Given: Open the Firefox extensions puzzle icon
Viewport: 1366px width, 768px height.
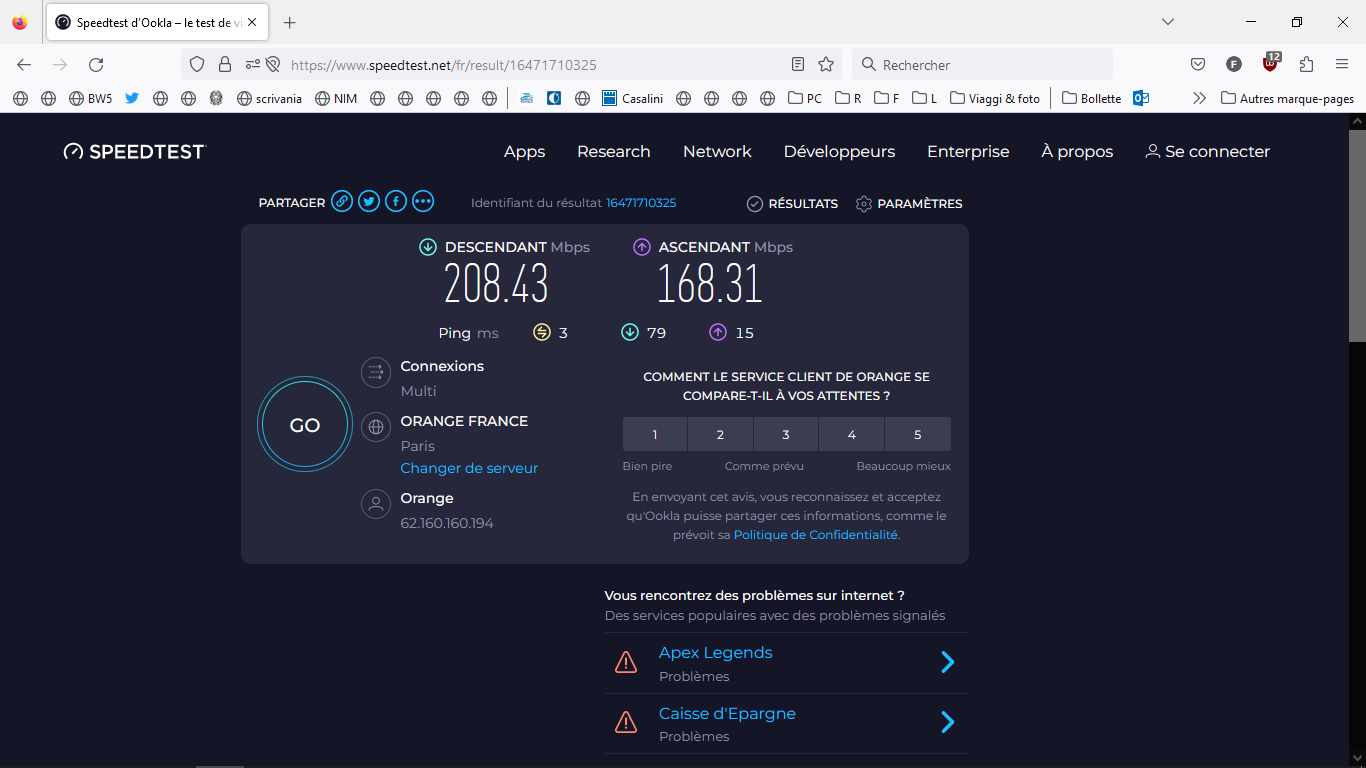Looking at the screenshot, I should (x=1306, y=65).
